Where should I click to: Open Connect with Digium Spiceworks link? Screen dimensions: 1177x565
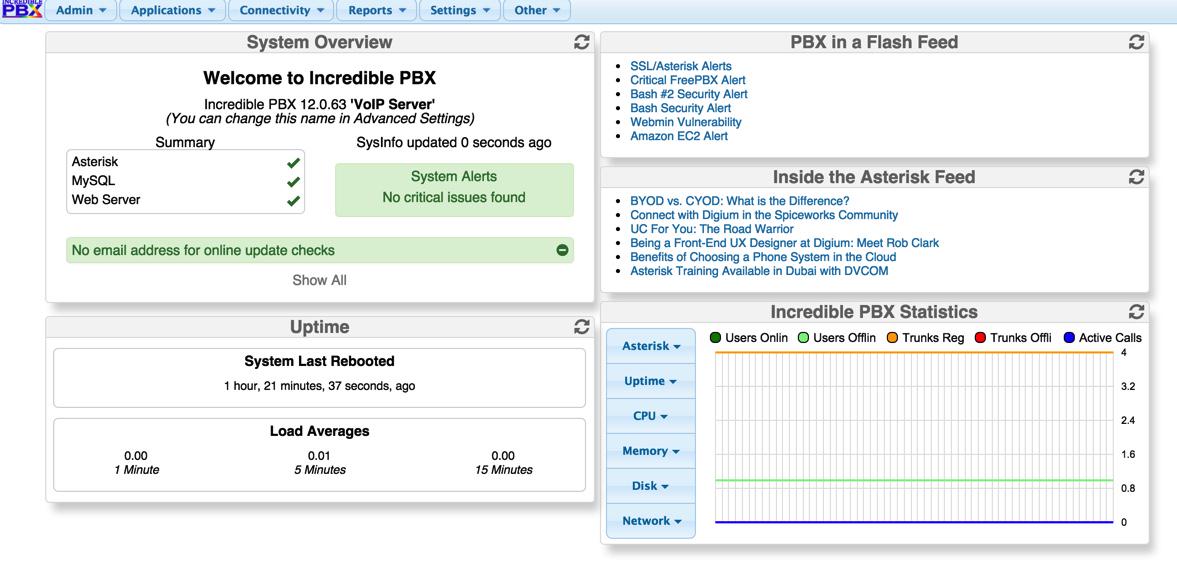(x=764, y=215)
